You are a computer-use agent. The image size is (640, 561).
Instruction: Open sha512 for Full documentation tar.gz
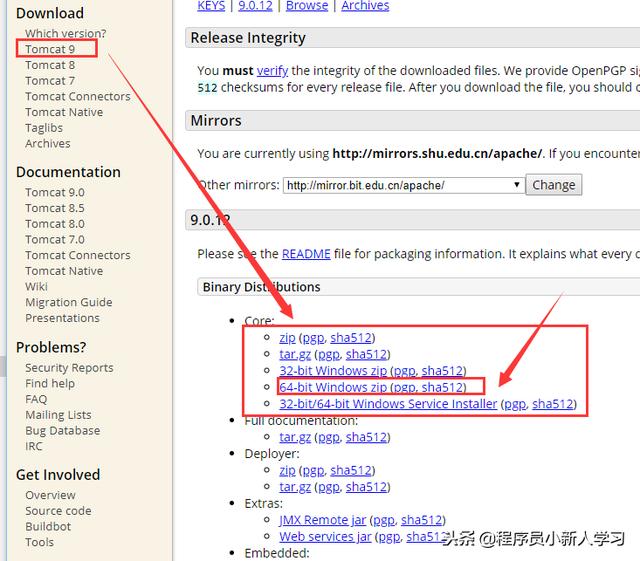click(366, 437)
